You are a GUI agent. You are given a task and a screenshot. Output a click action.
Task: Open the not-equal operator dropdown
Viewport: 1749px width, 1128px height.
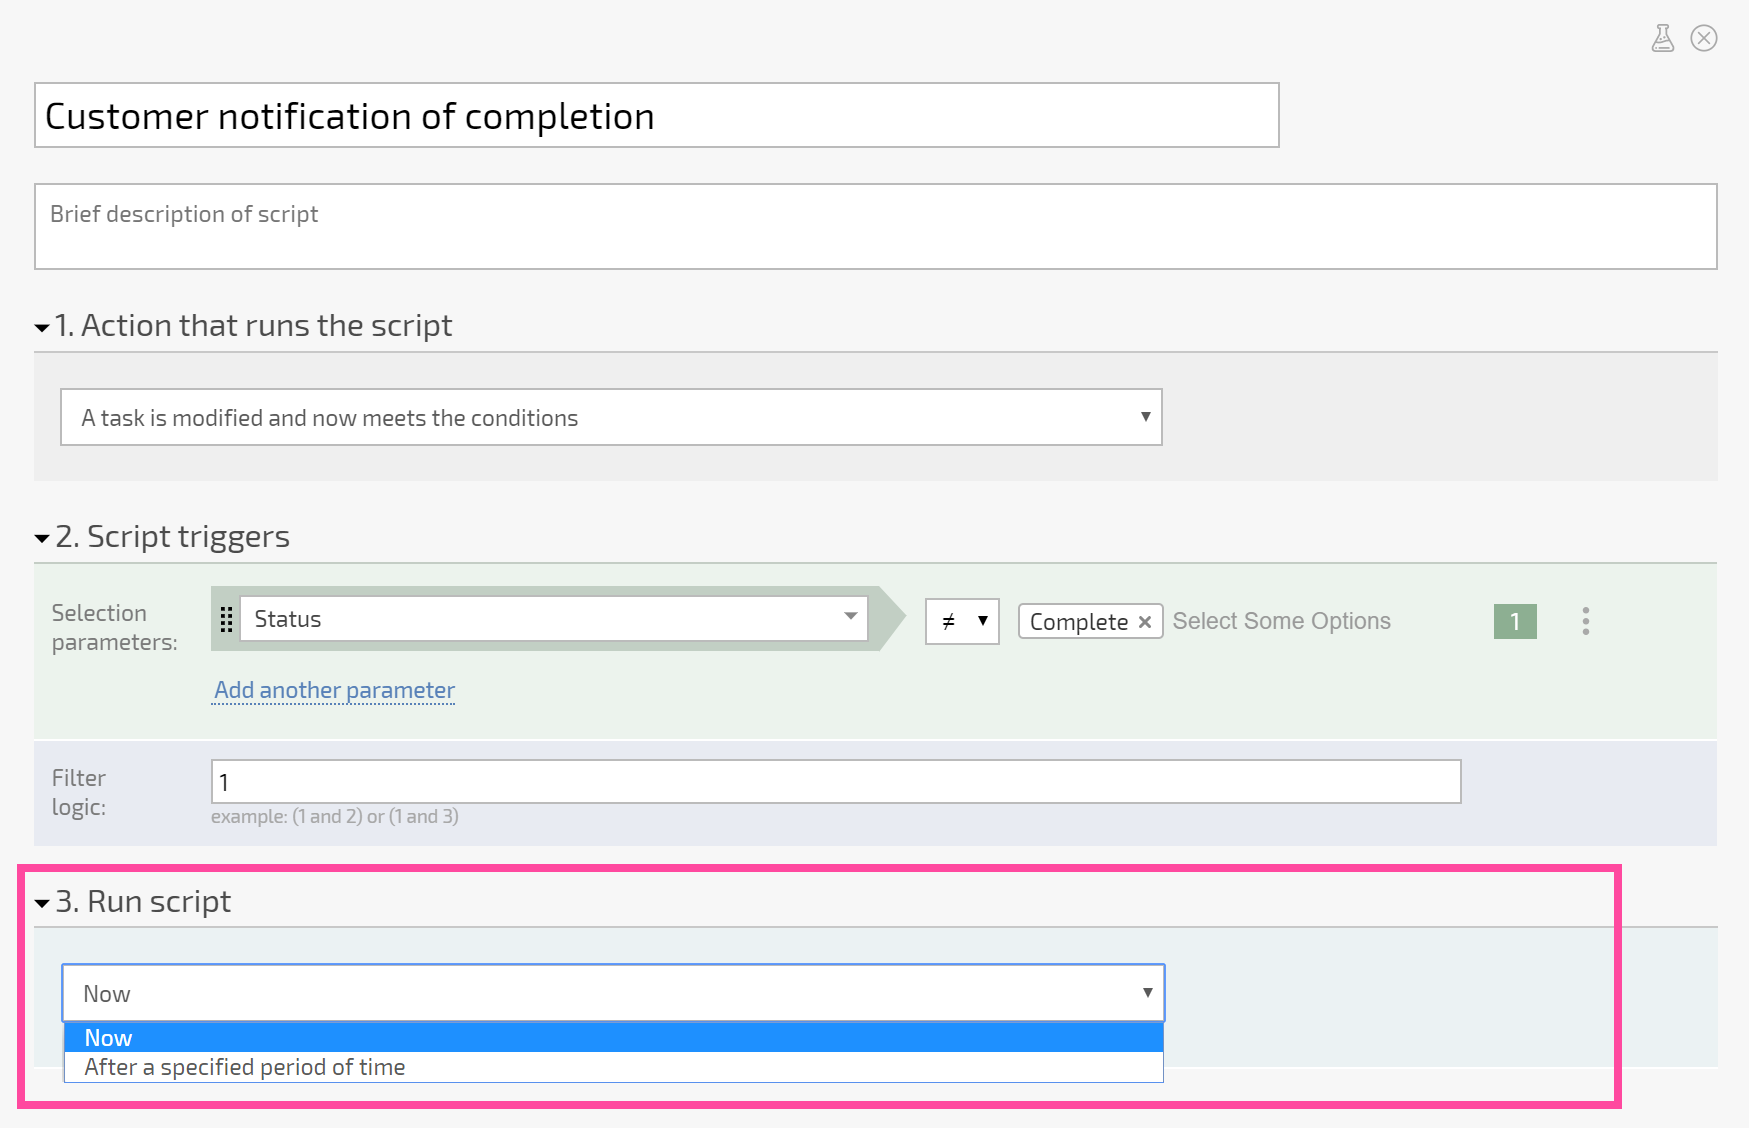tap(962, 621)
